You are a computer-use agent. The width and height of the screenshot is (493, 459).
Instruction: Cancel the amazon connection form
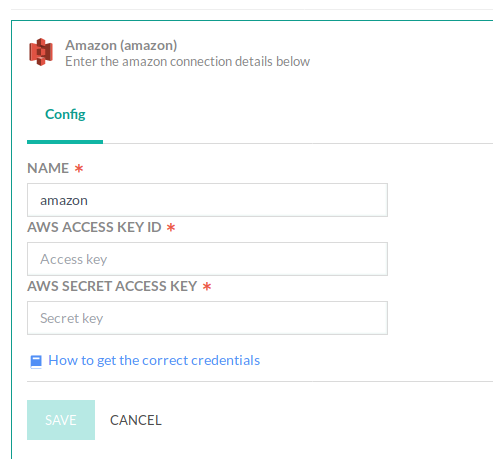coord(136,420)
